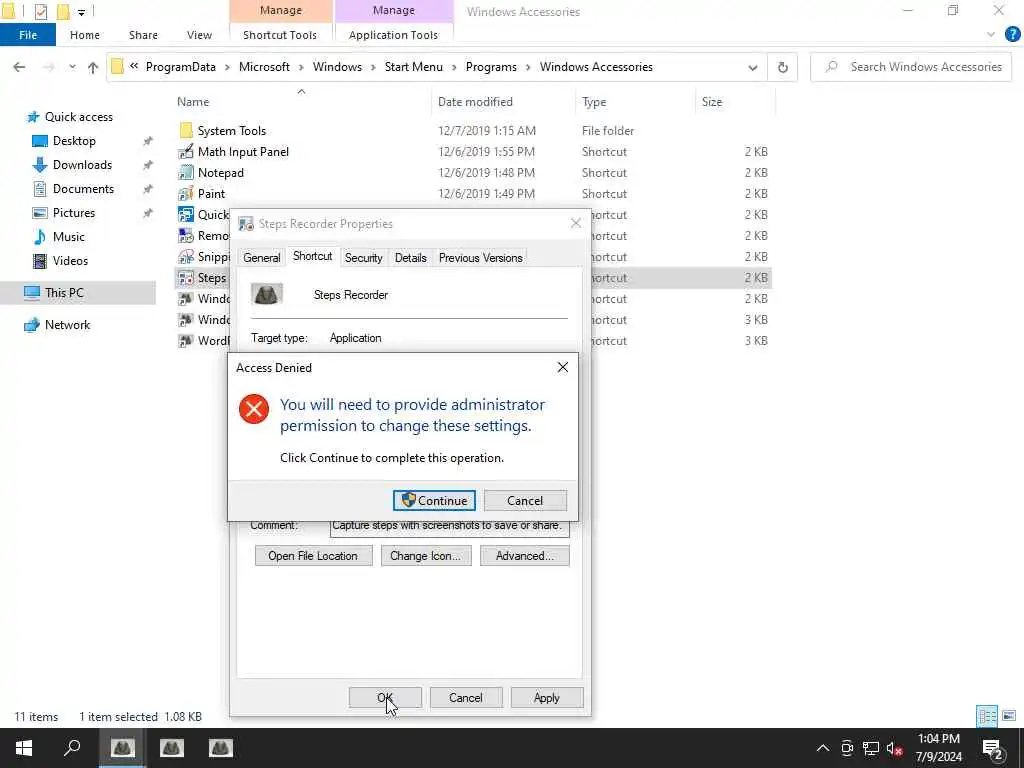Select the Math Input Panel shortcut

click(243, 152)
